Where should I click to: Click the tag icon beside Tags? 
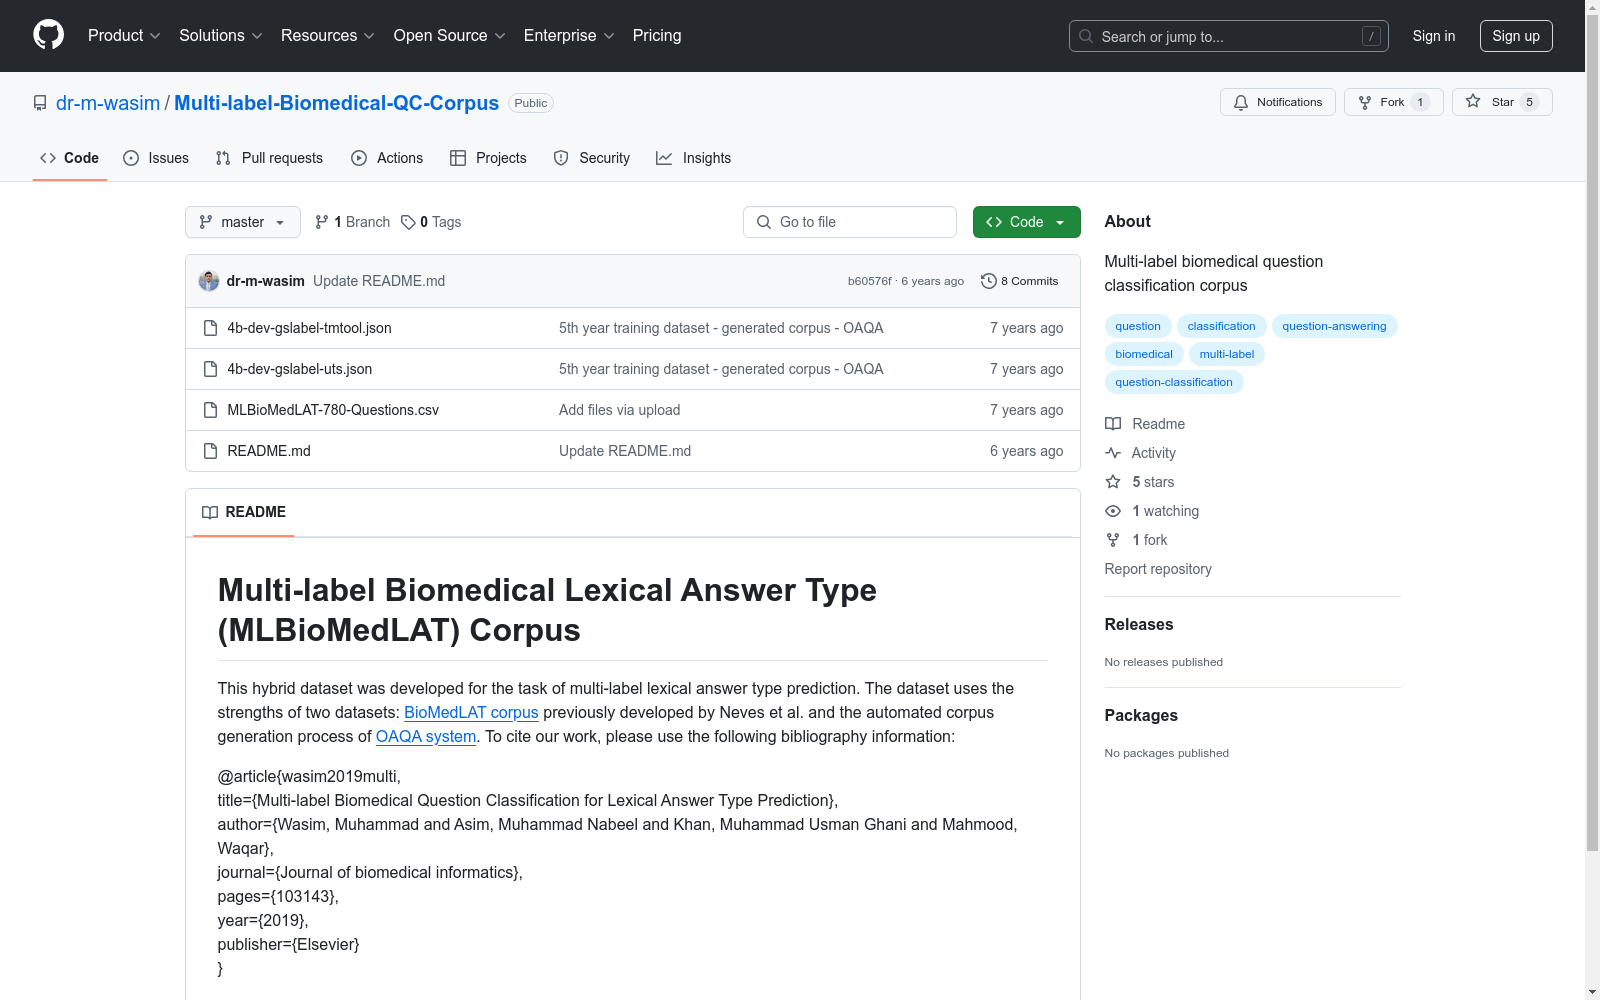click(x=408, y=222)
